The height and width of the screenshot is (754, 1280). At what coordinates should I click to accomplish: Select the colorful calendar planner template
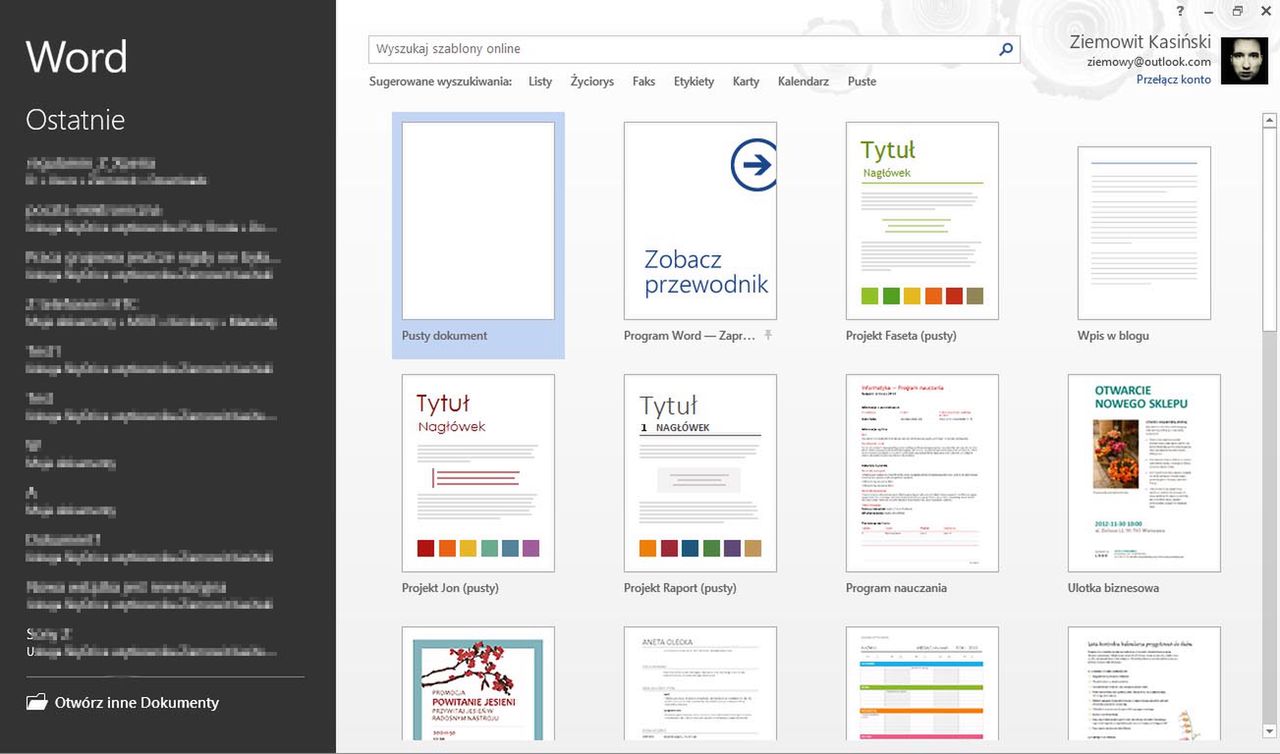[x=922, y=684]
